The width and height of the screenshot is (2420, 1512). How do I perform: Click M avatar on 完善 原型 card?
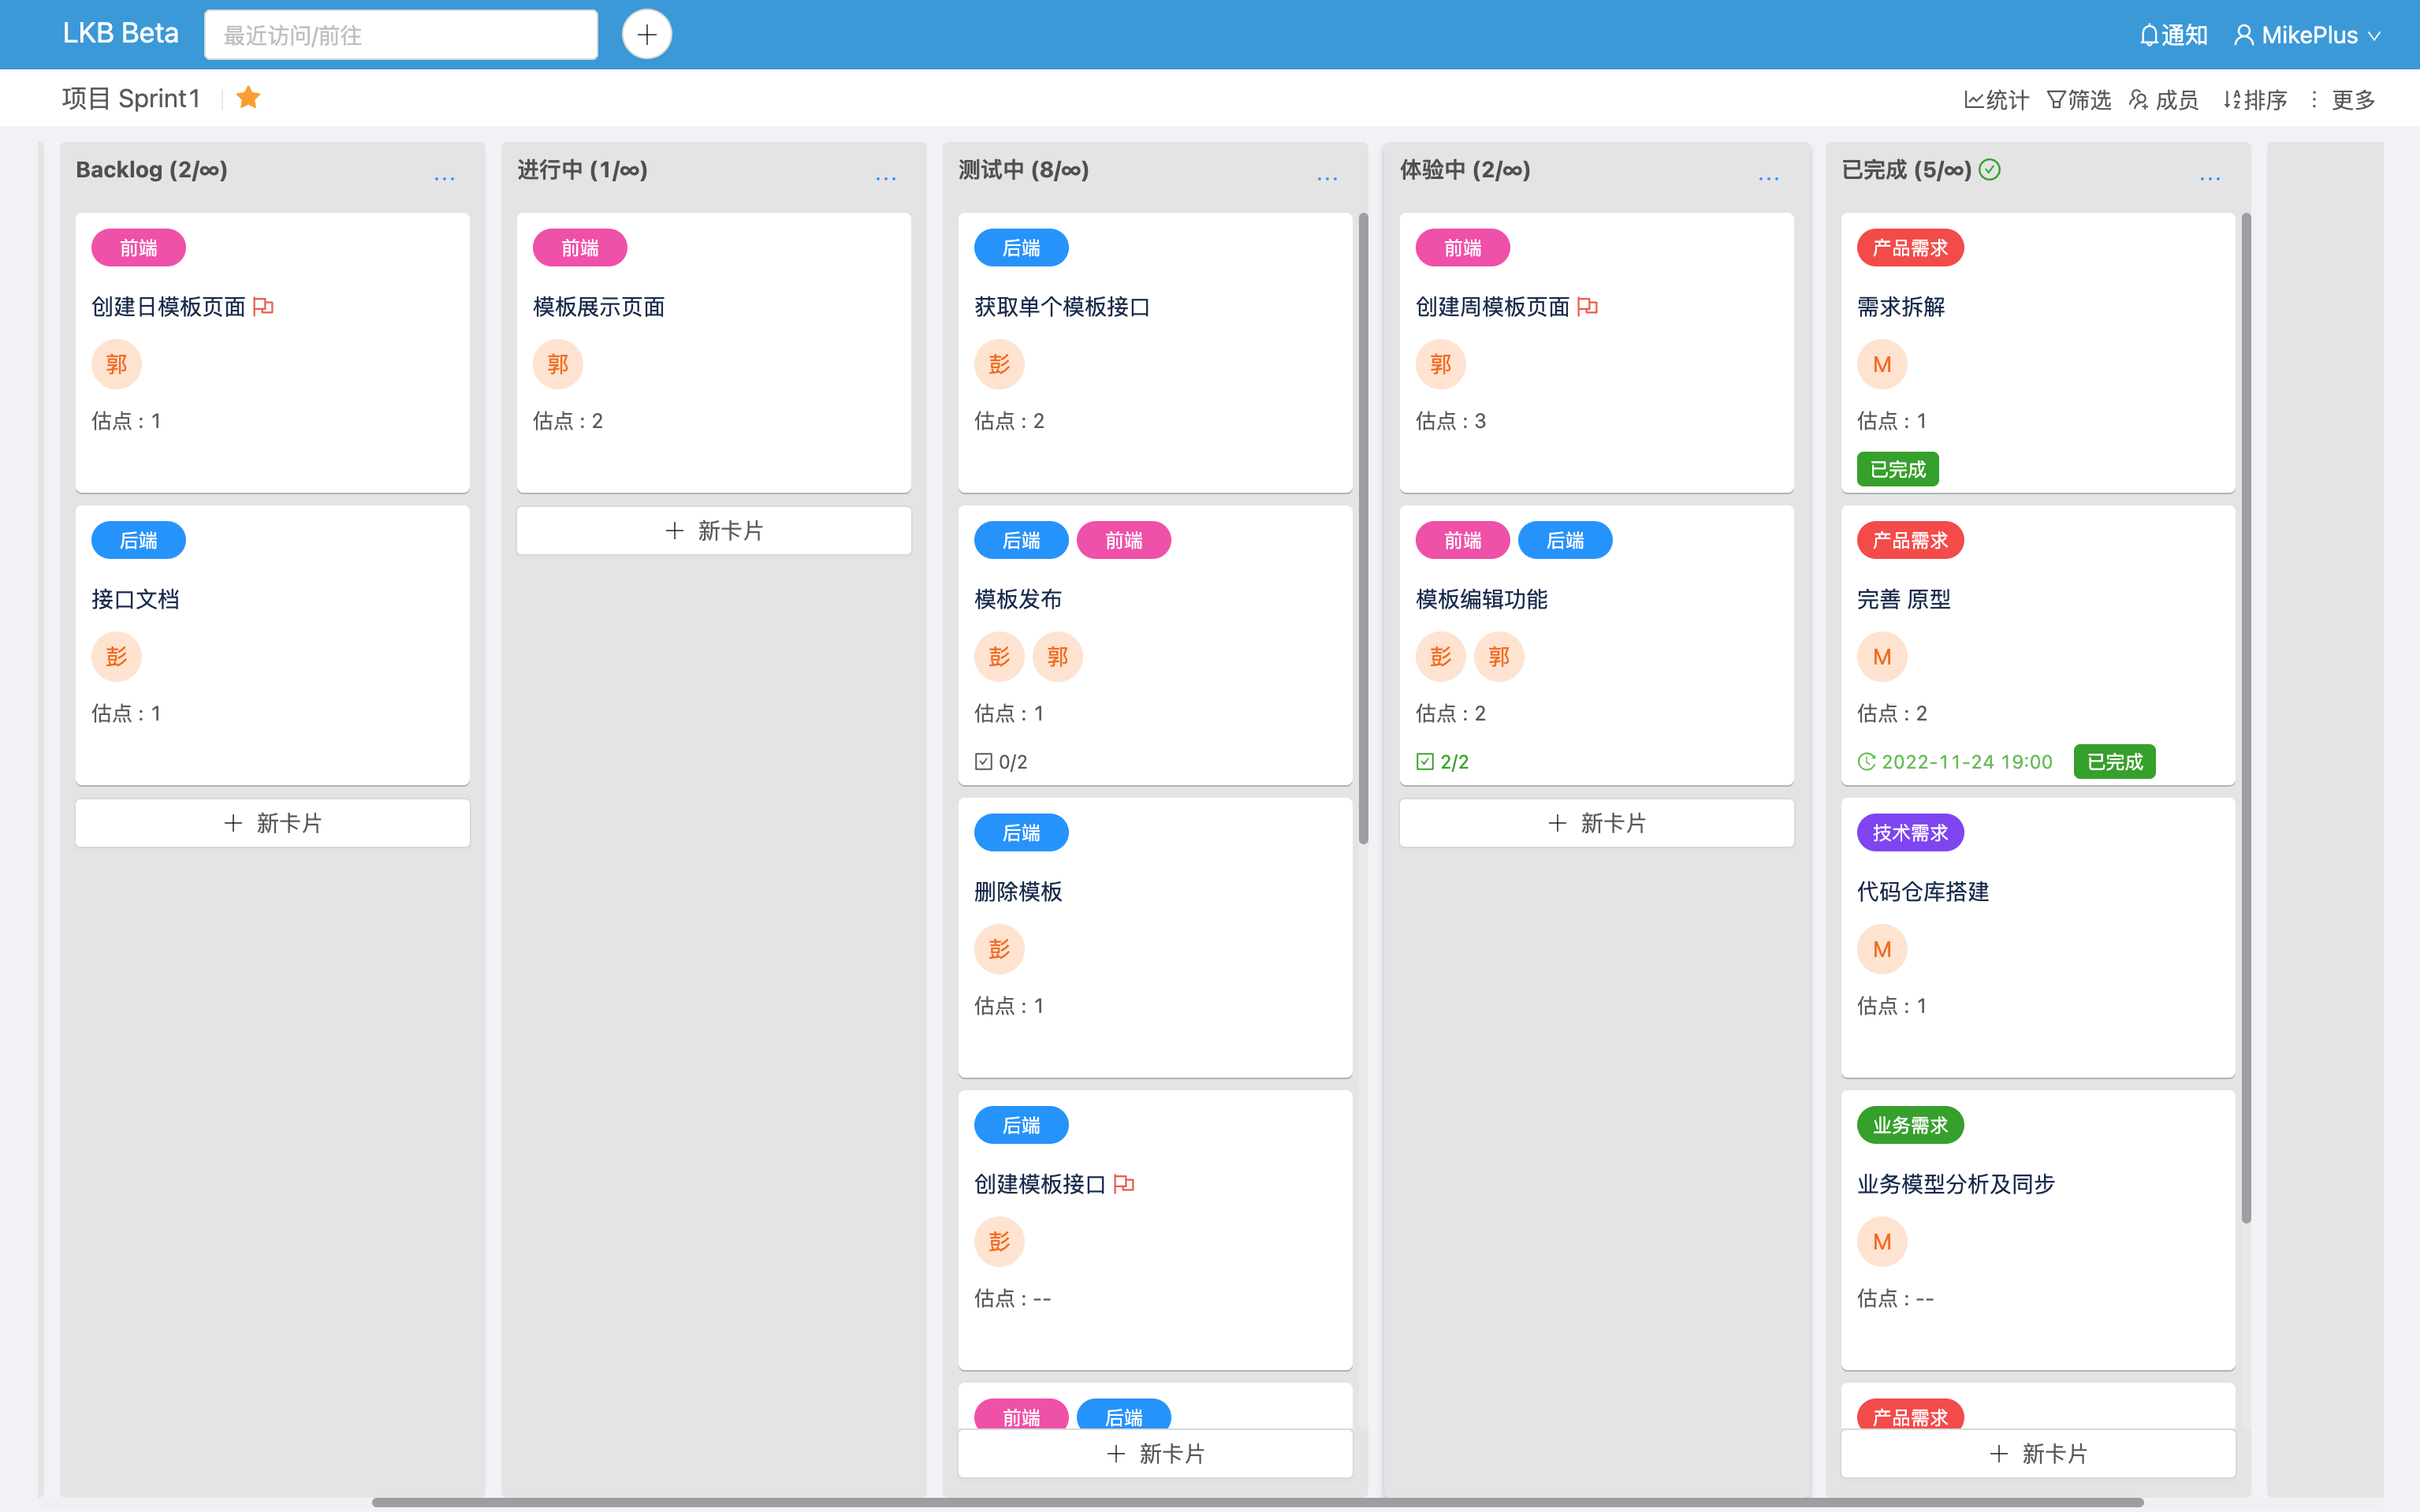(x=1882, y=657)
